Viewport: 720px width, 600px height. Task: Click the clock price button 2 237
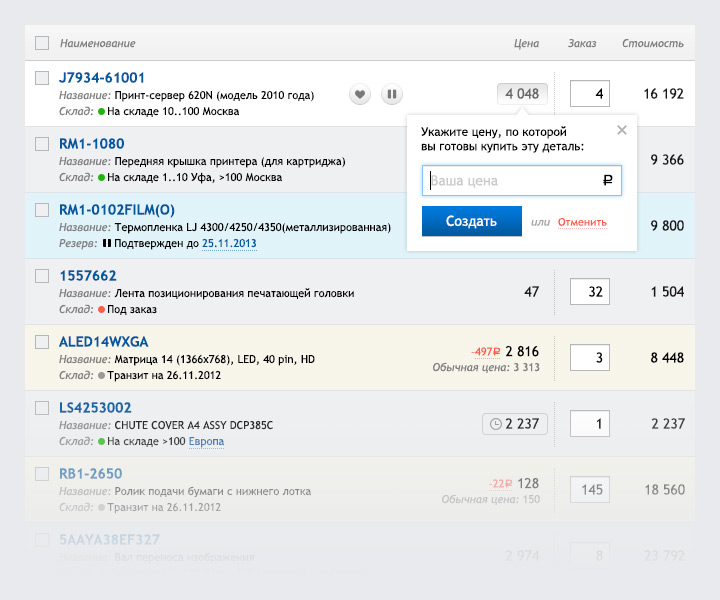[x=515, y=424]
